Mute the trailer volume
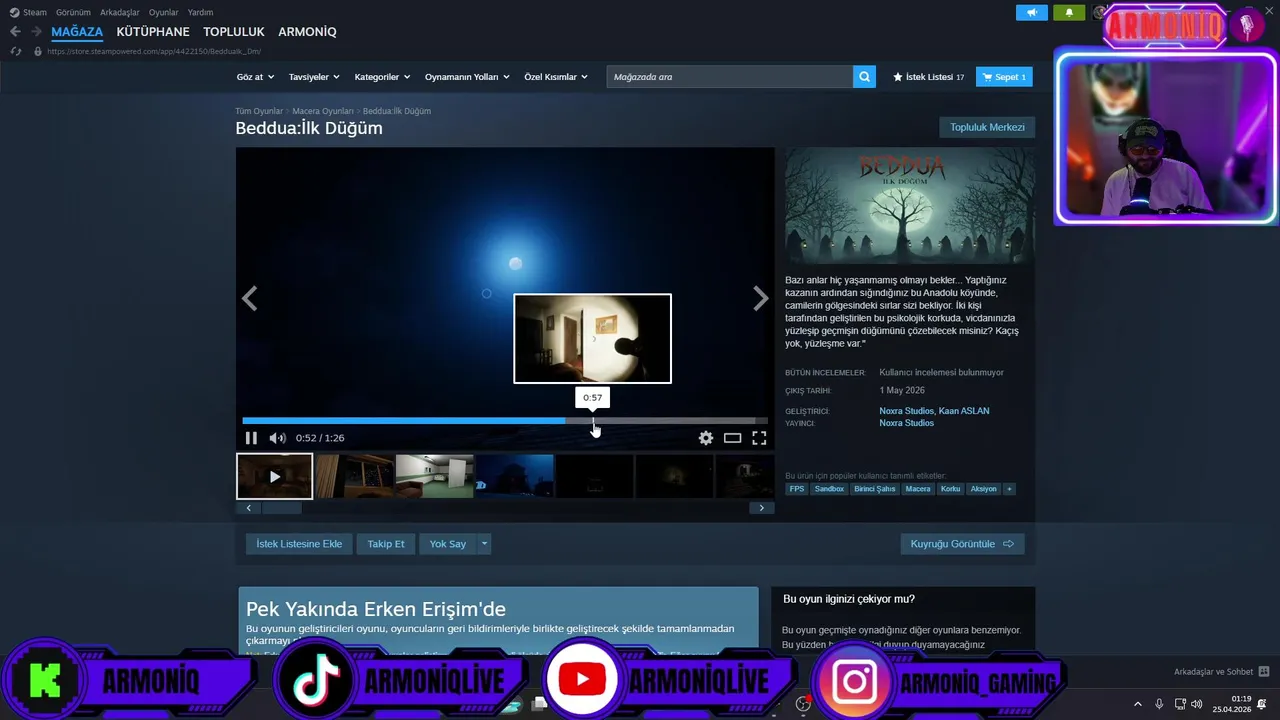The height and width of the screenshot is (720, 1280). [x=277, y=438]
